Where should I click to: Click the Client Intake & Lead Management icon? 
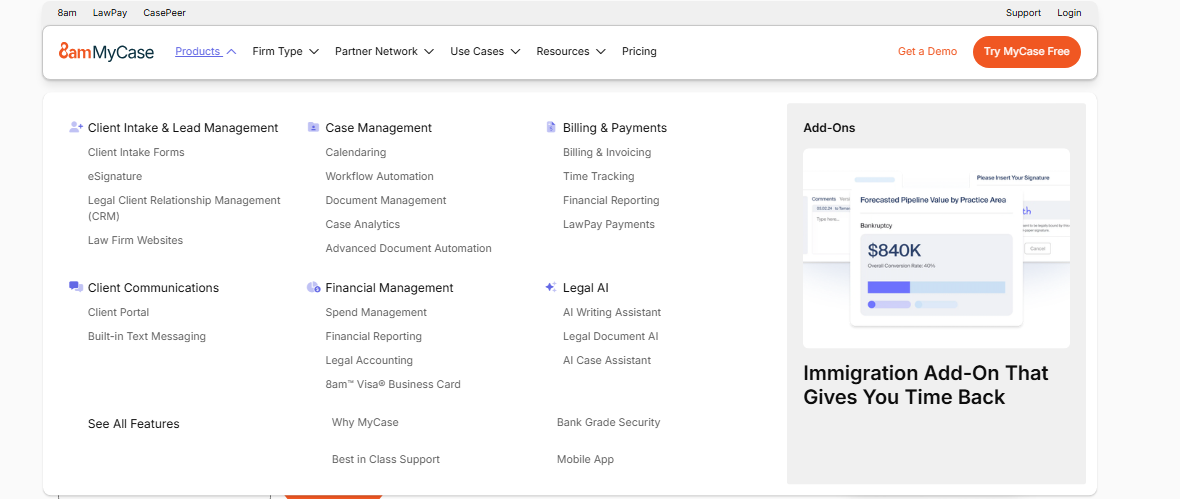pos(76,127)
